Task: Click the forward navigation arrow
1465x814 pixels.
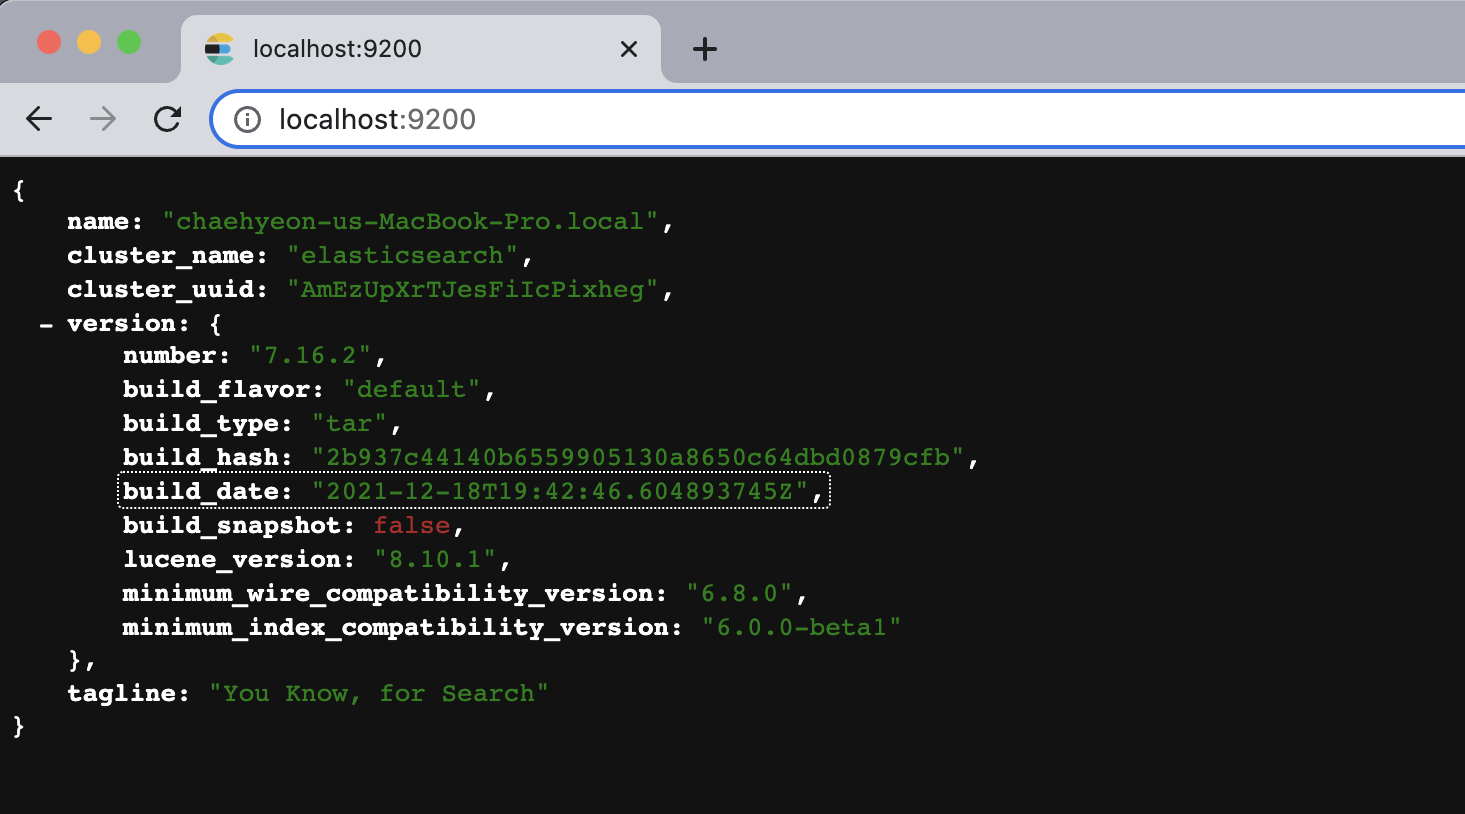Action: [101, 119]
